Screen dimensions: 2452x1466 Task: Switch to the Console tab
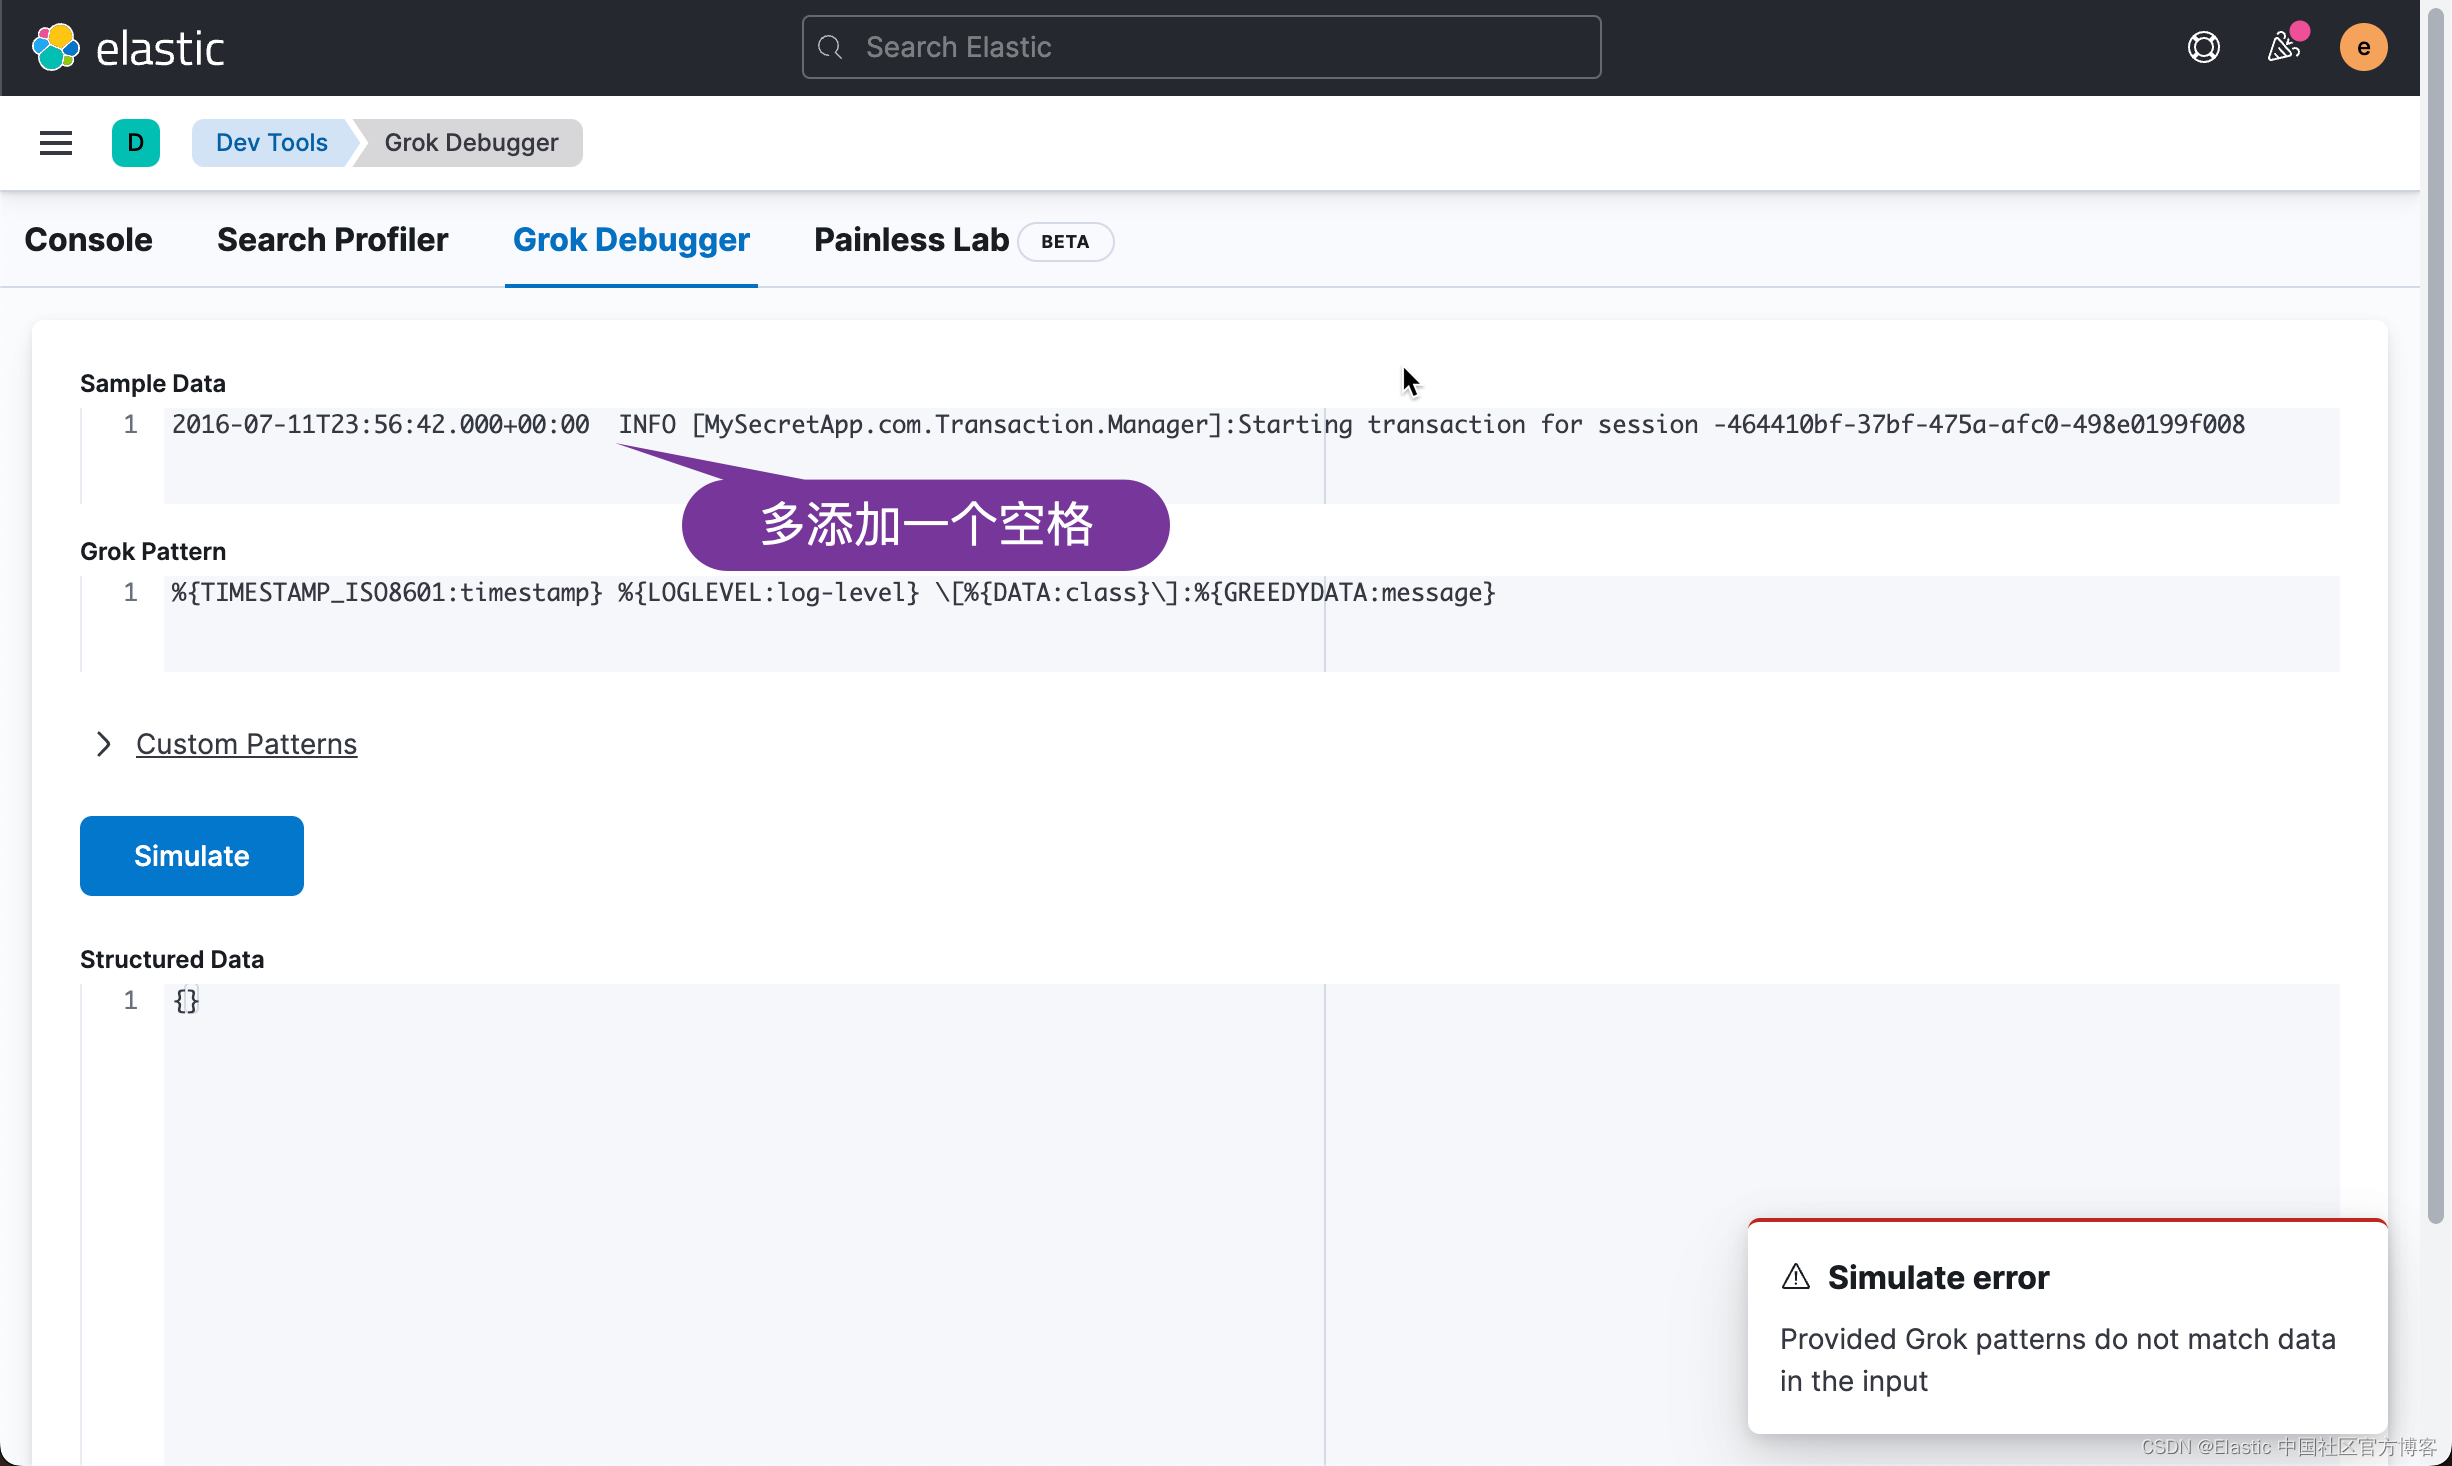pos(88,240)
